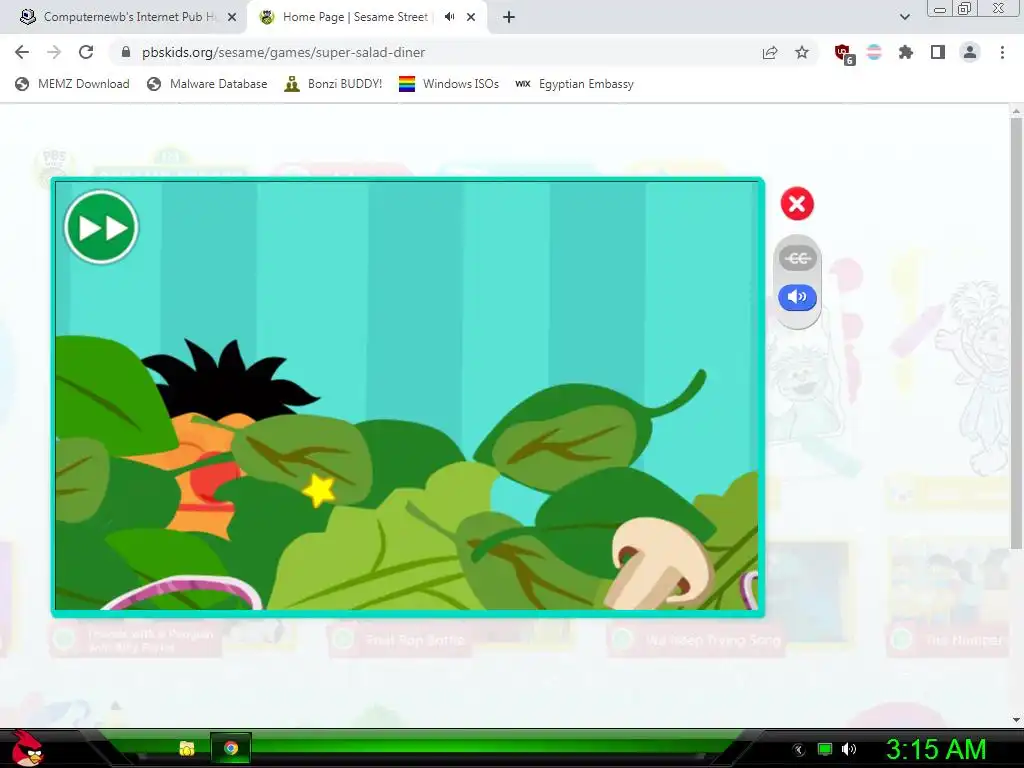The image size is (1024, 768).
Task: Select the Home Page Sesame Street tab
Action: pyautogui.click(x=356, y=17)
